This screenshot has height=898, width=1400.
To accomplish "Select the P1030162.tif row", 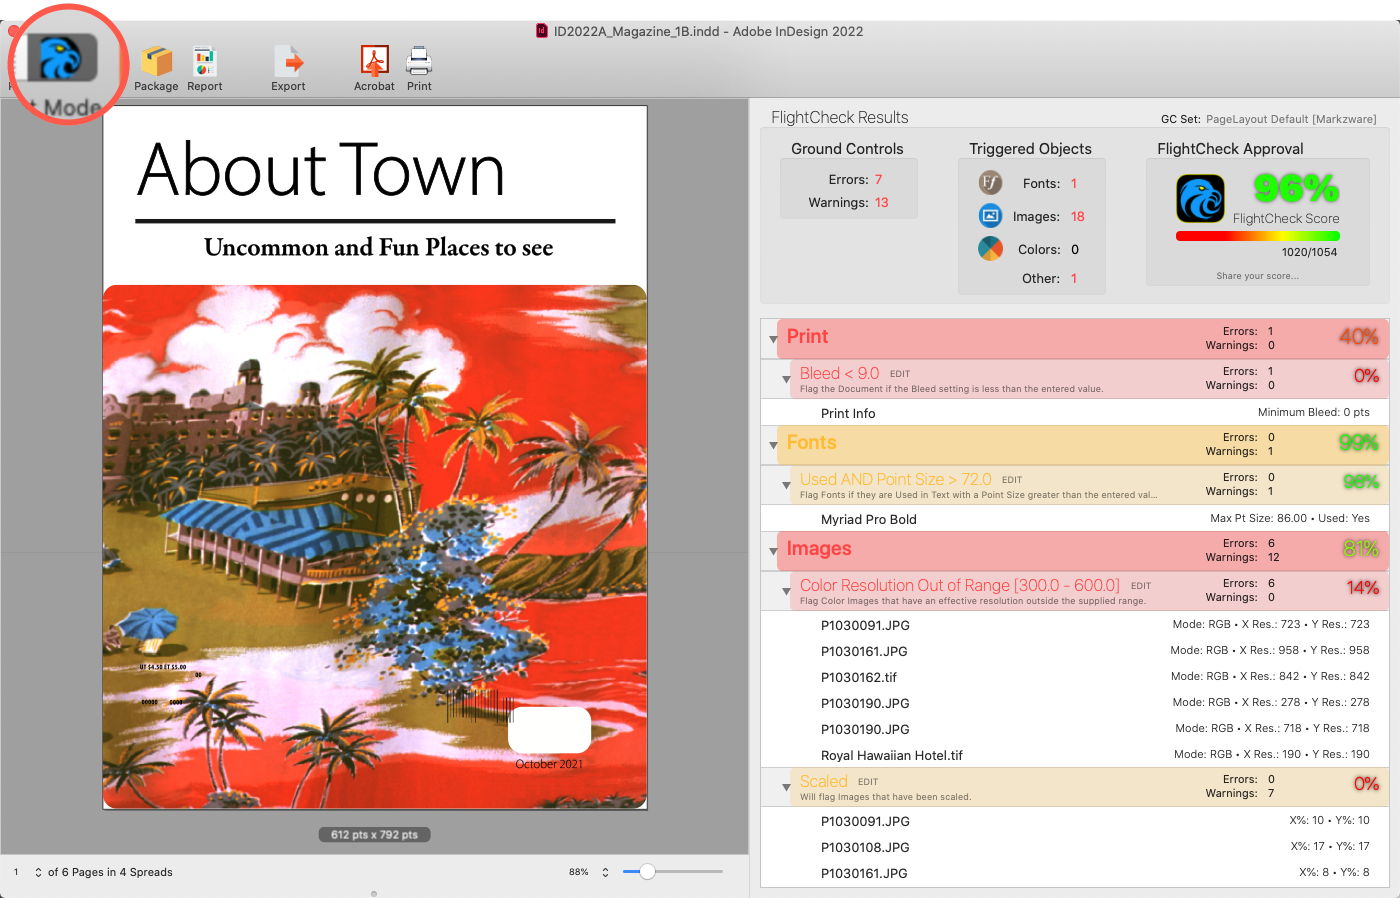I will pos(1075,677).
